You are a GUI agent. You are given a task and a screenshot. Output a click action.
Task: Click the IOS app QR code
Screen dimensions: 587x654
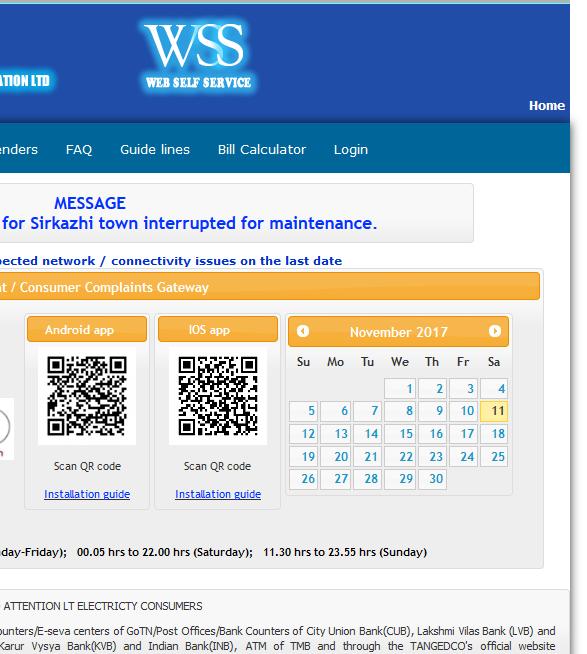point(218,396)
